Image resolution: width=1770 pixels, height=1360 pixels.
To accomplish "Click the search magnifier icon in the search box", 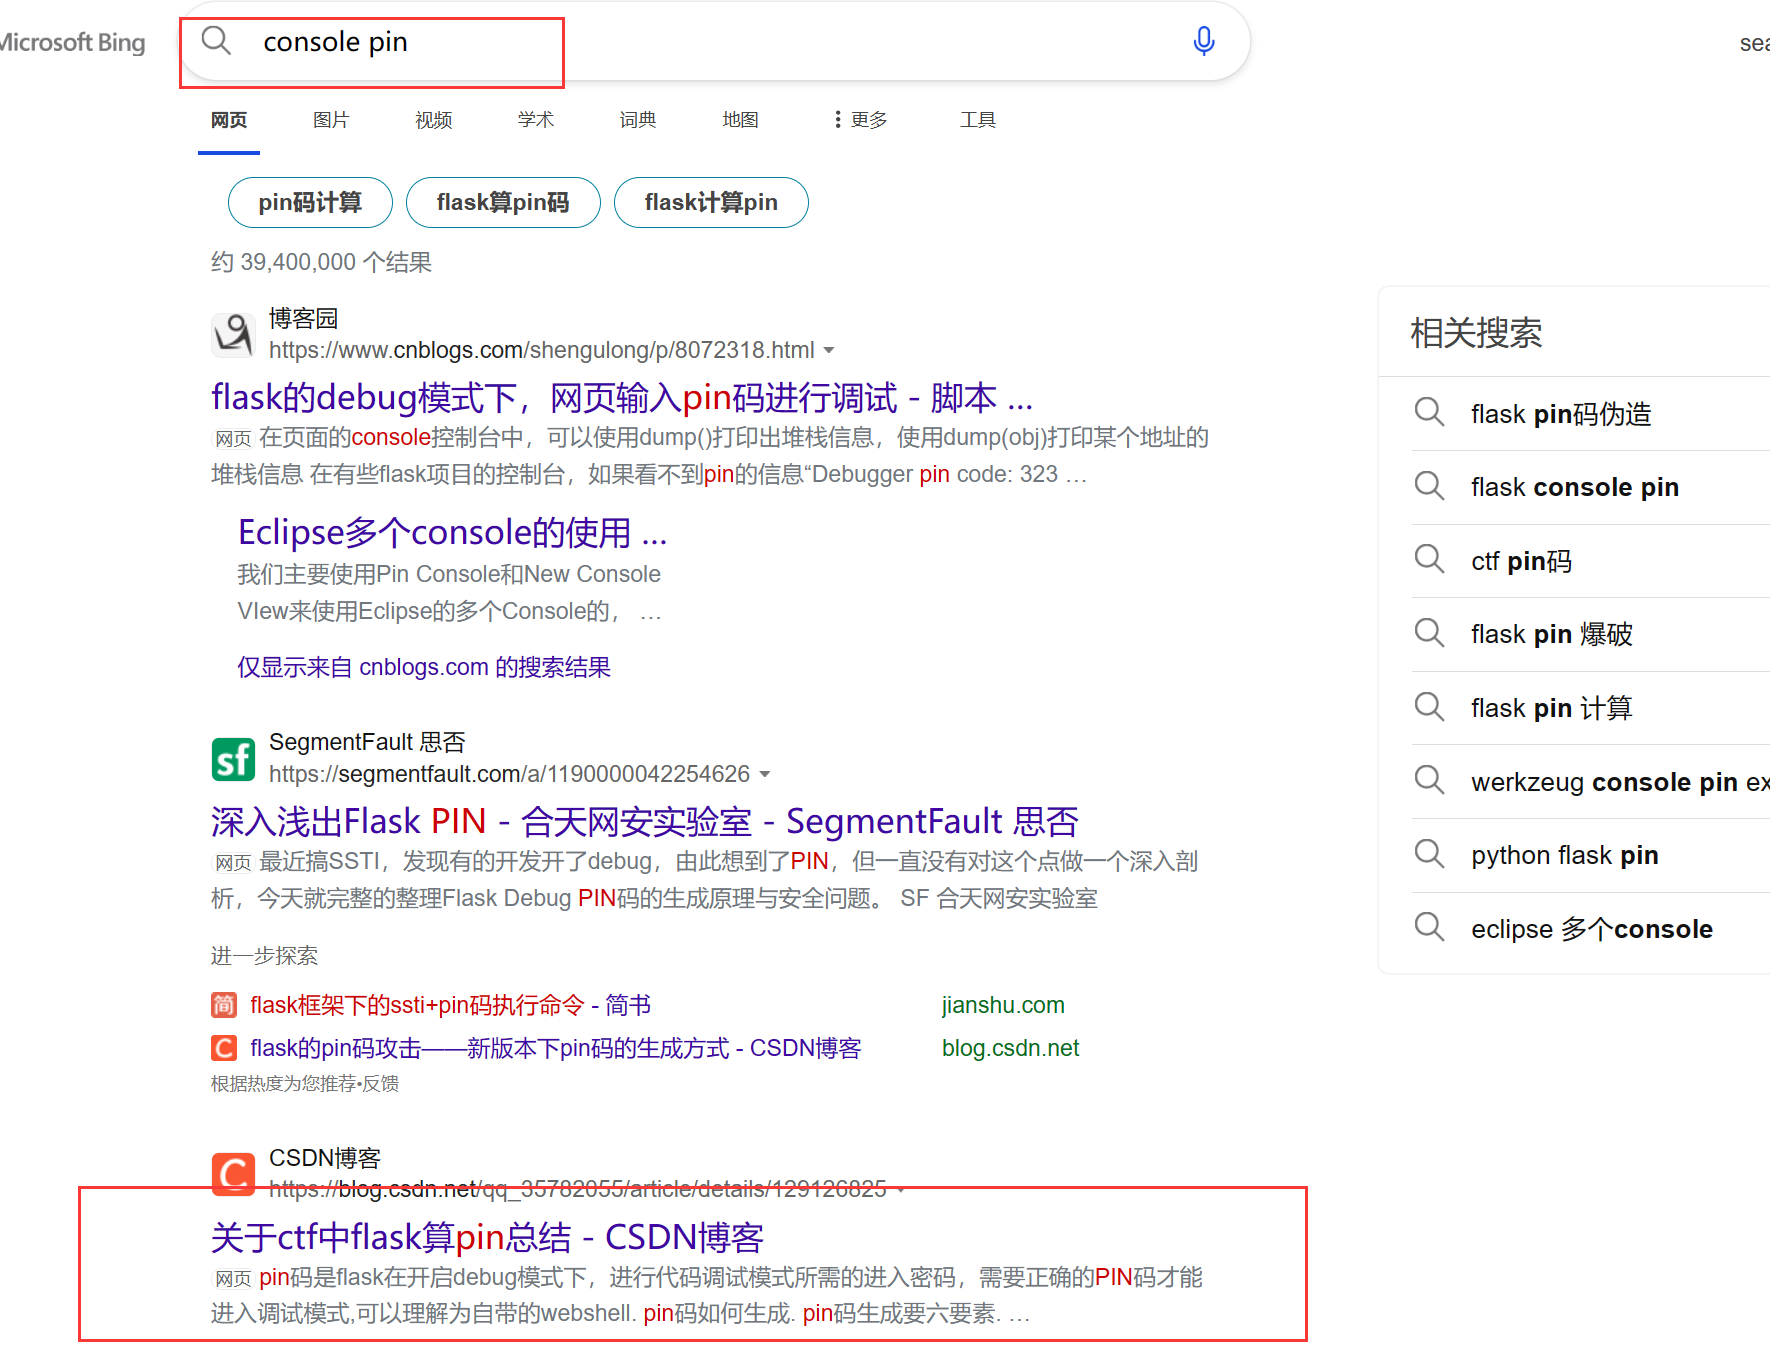I will click(x=216, y=41).
